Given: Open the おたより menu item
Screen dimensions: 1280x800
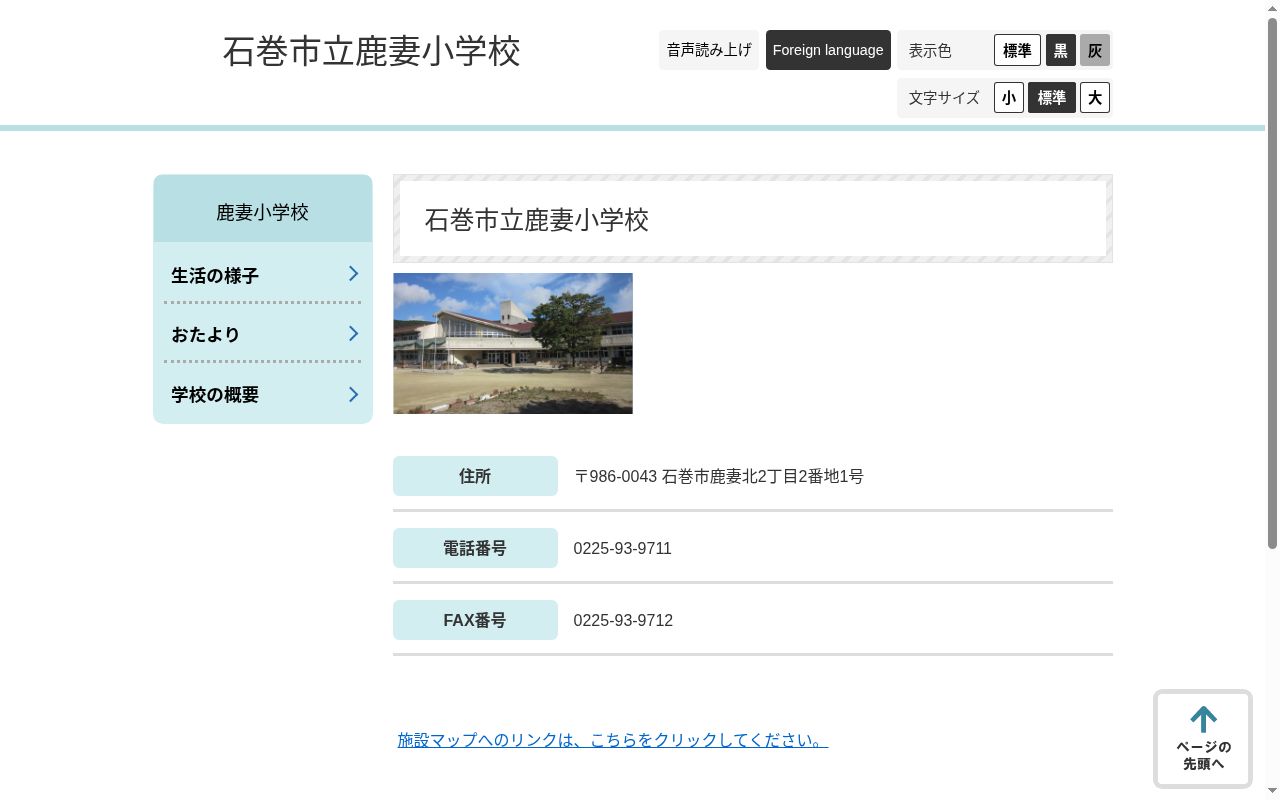Looking at the screenshot, I should [263, 334].
